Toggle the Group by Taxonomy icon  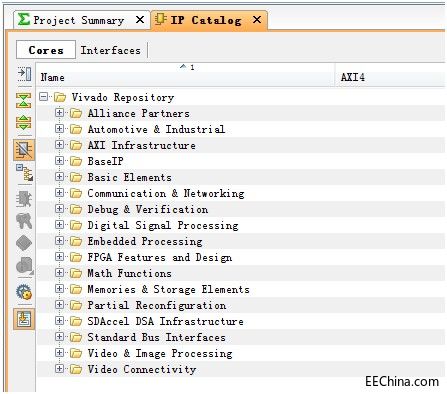coord(24,150)
